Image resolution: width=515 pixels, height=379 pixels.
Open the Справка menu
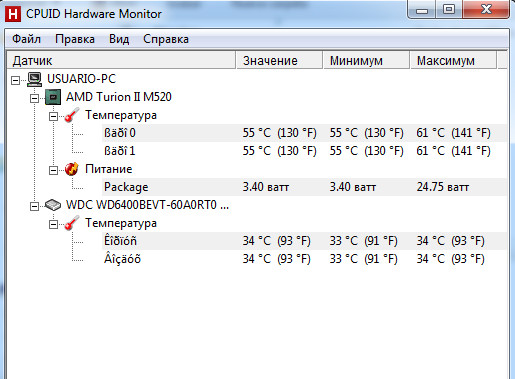166,39
